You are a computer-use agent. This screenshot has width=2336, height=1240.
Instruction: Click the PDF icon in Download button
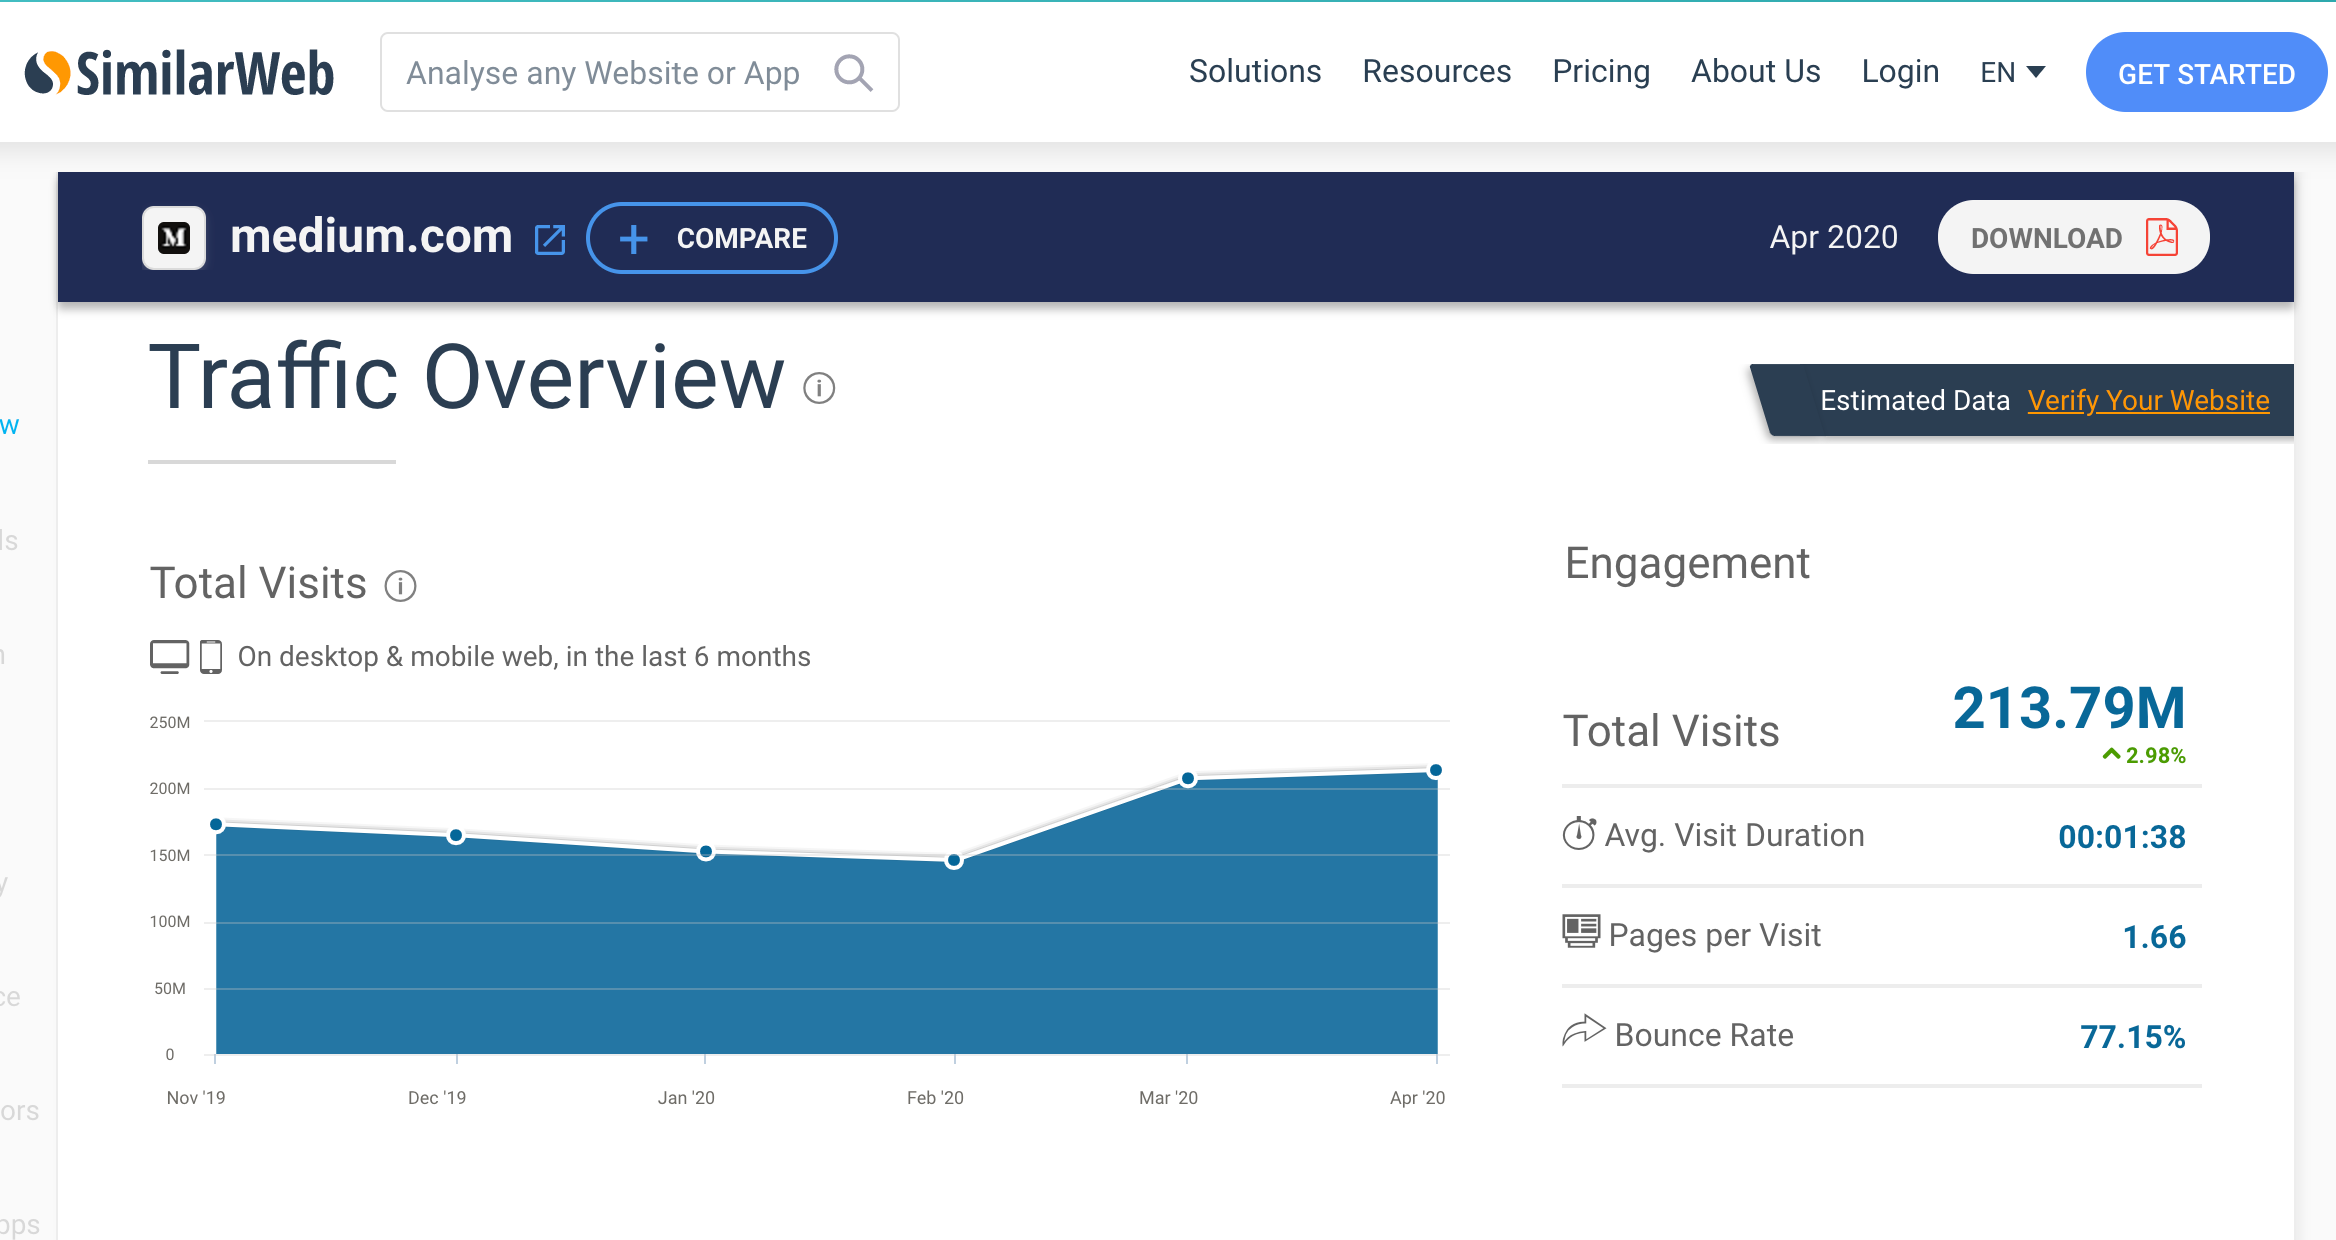(x=2162, y=238)
